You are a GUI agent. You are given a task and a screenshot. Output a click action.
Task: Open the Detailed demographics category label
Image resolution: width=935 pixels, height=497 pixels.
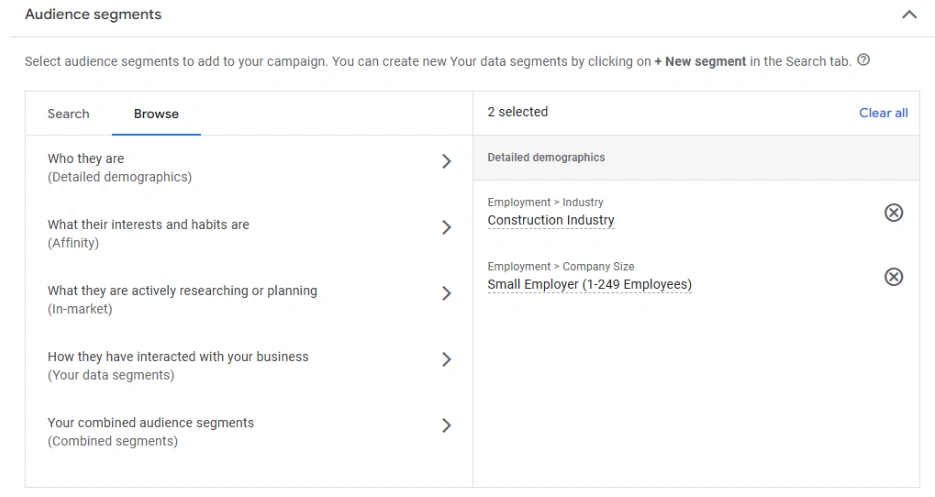(119, 177)
